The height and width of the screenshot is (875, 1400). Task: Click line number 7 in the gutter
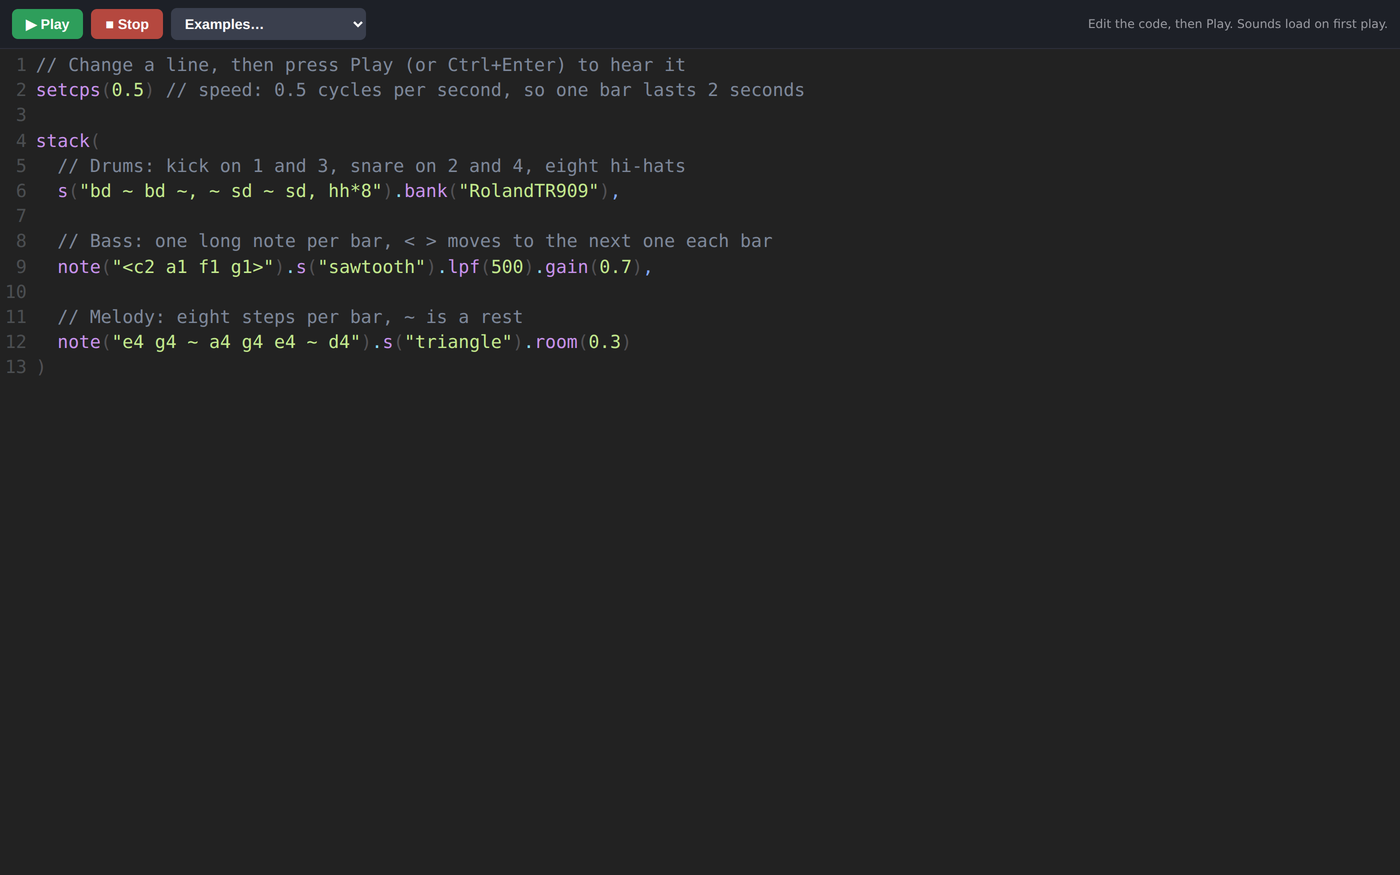(x=21, y=216)
